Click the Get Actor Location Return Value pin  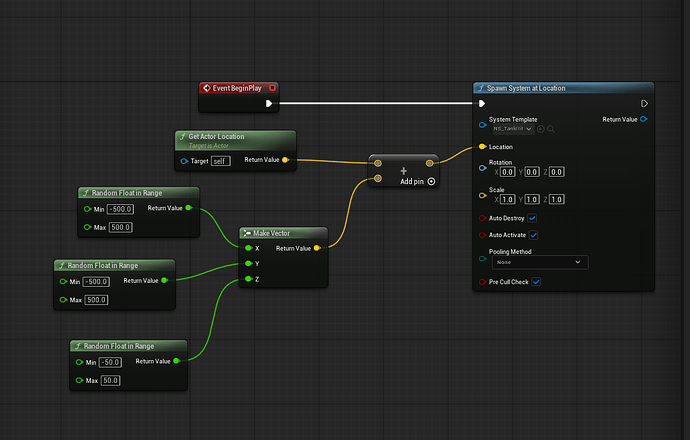[x=286, y=159]
